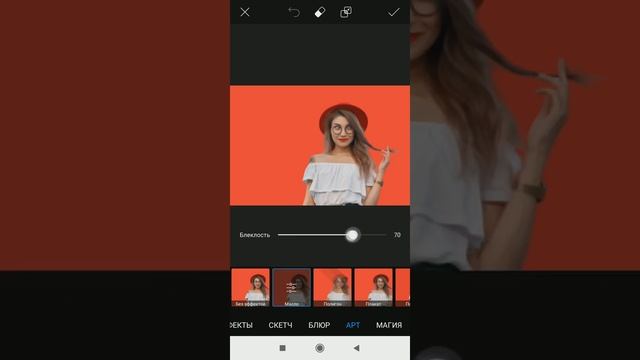Click the Блеклость slider handle
Image resolution: width=640 pixels, height=360 pixels.
(352, 235)
